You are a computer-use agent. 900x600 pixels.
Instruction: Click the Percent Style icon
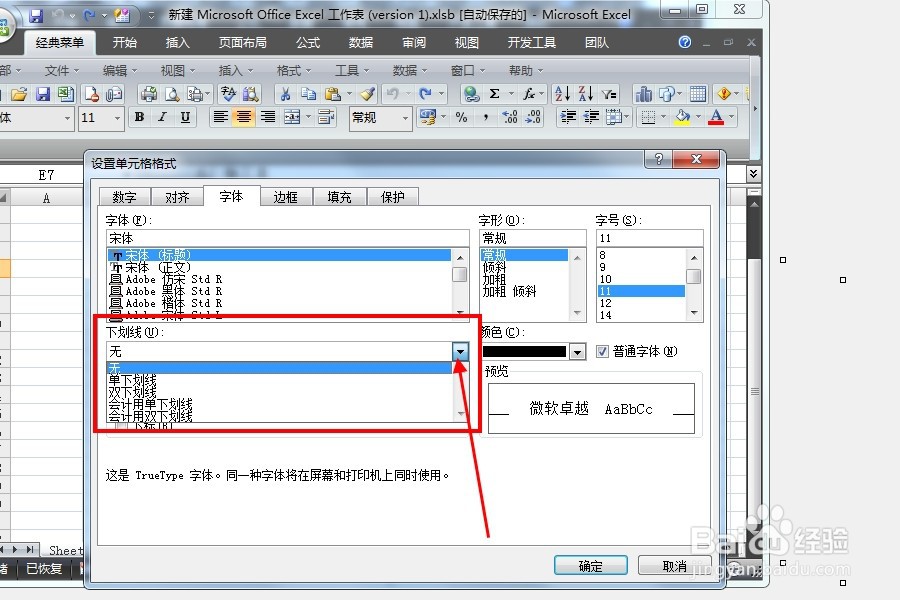click(461, 117)
